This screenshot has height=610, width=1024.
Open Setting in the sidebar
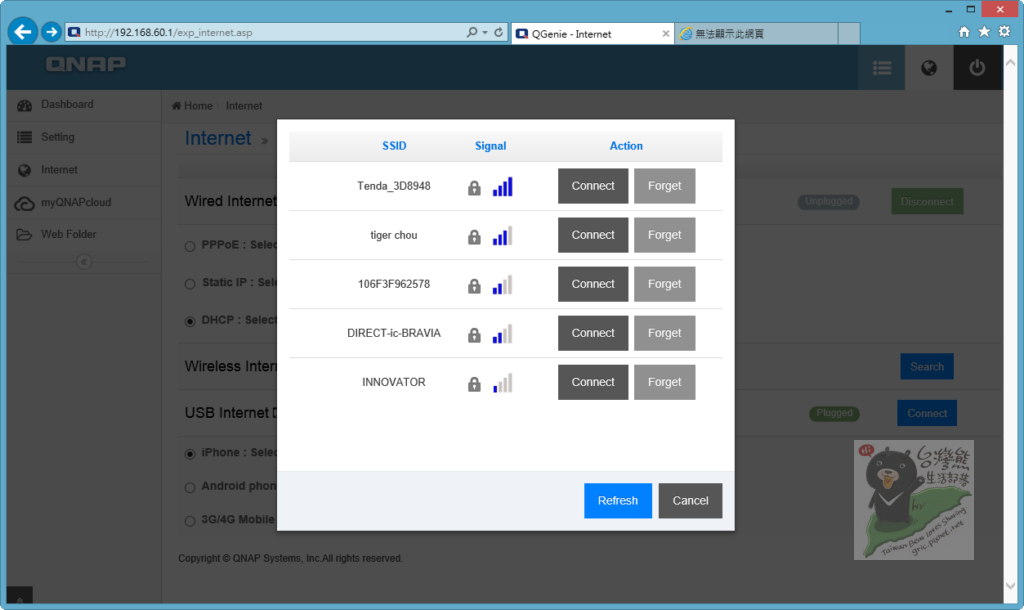click(84, 137)
